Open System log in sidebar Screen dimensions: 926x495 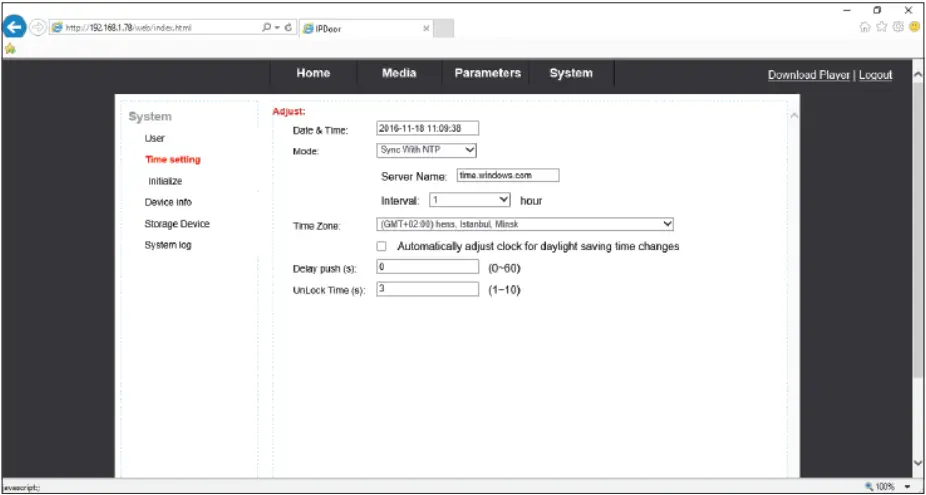168,245
